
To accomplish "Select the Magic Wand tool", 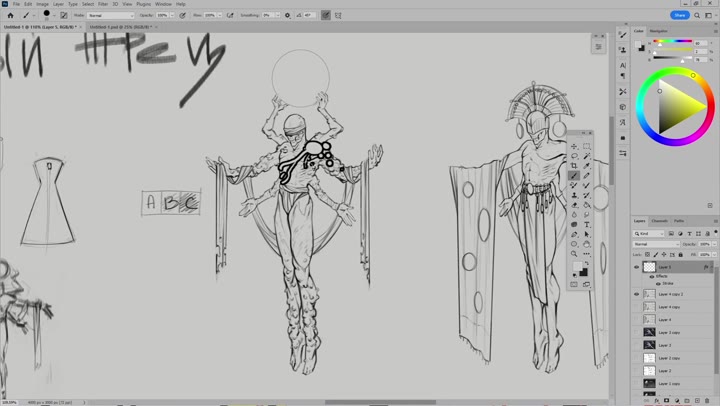I will click(x=587, y=156).
